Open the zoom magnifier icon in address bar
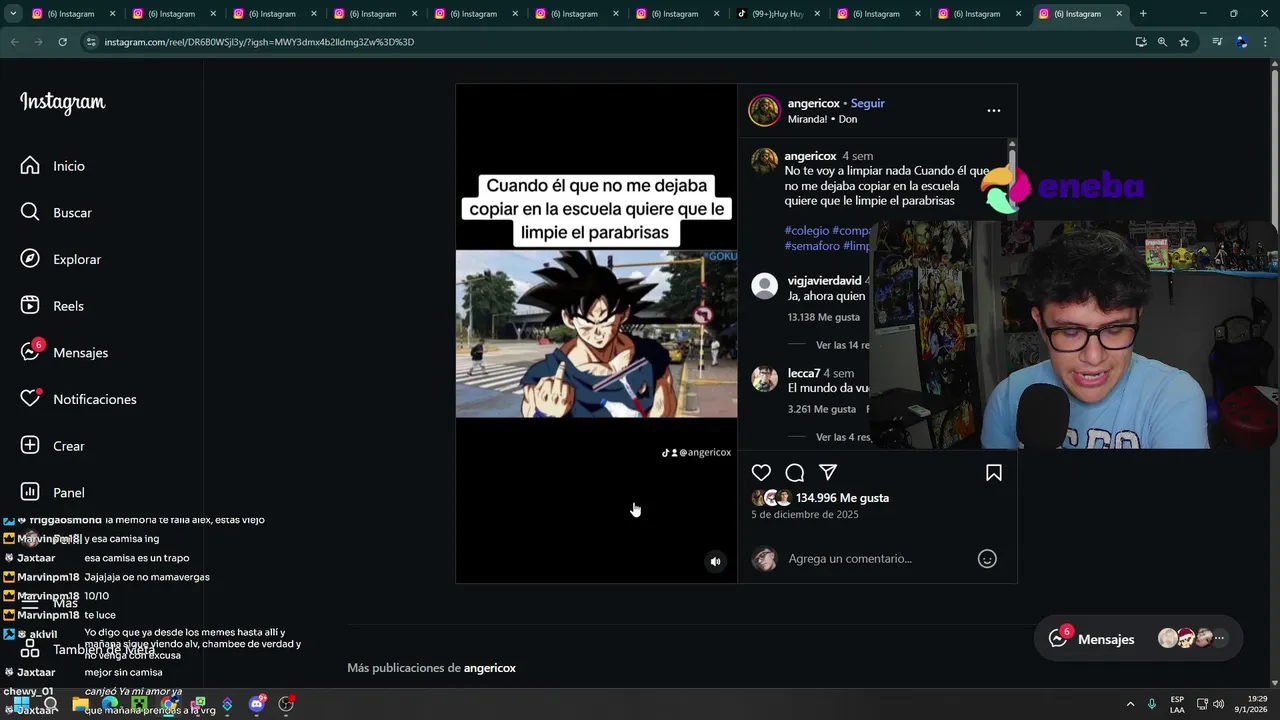 pyautogui.click(x=1162, y=42)
